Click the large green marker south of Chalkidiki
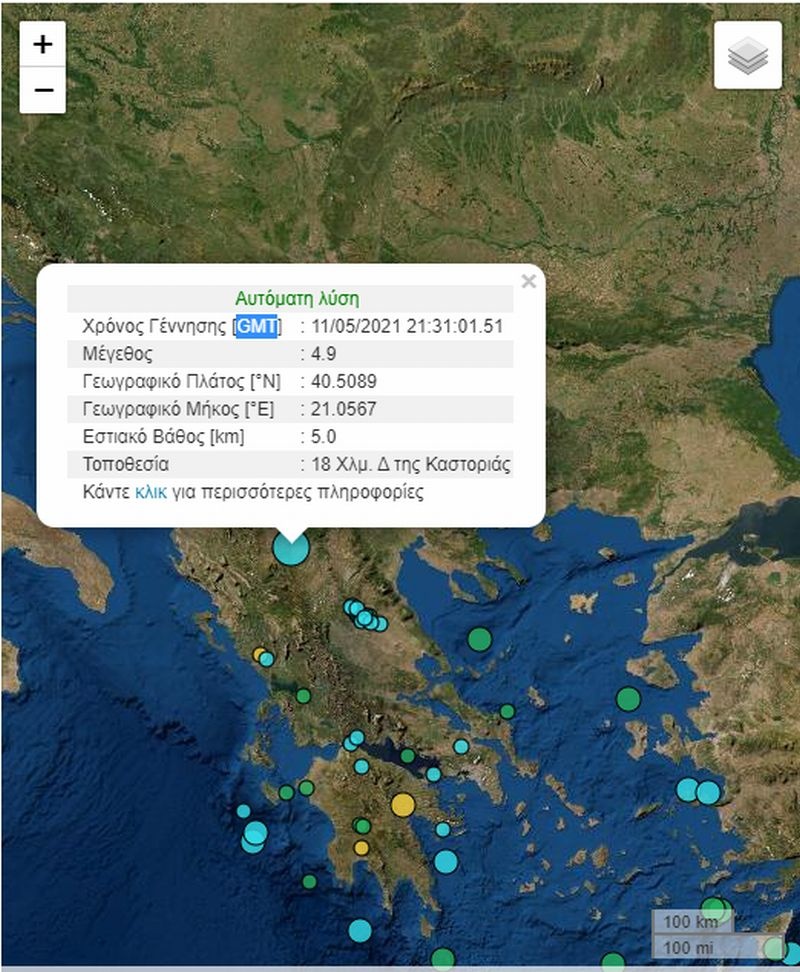800x972 pixels. tap(480, 638)
